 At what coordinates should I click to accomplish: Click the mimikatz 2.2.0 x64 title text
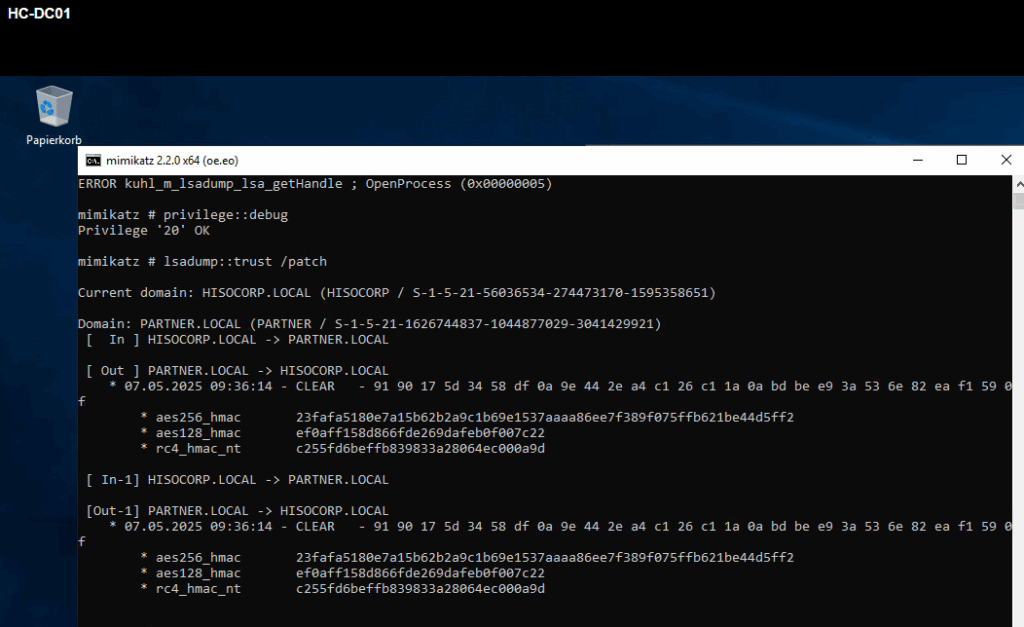(x=172, y=161)
